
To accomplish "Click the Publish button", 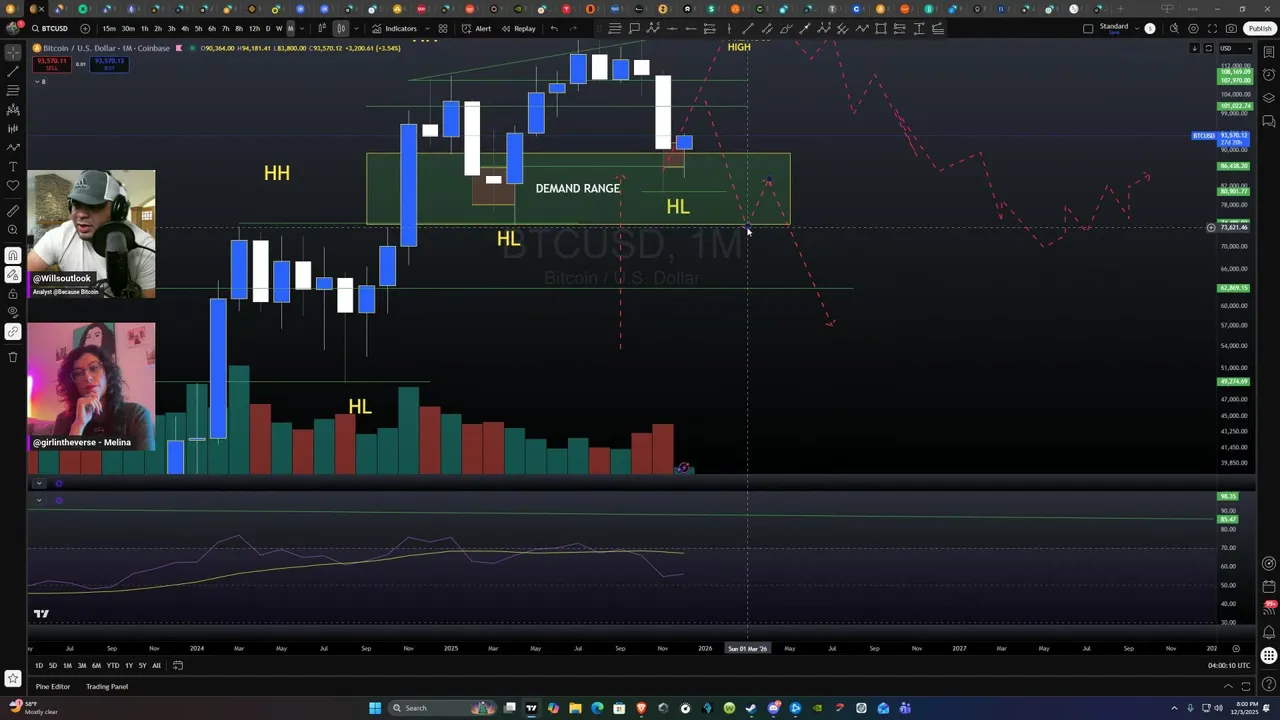I will pos(1259,28).
